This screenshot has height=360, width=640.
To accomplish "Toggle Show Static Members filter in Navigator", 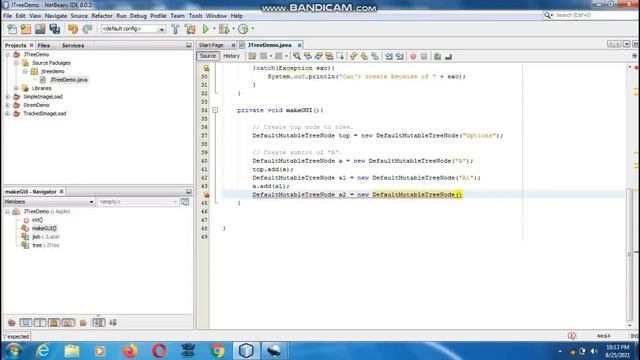I will [x=40, y=322].
